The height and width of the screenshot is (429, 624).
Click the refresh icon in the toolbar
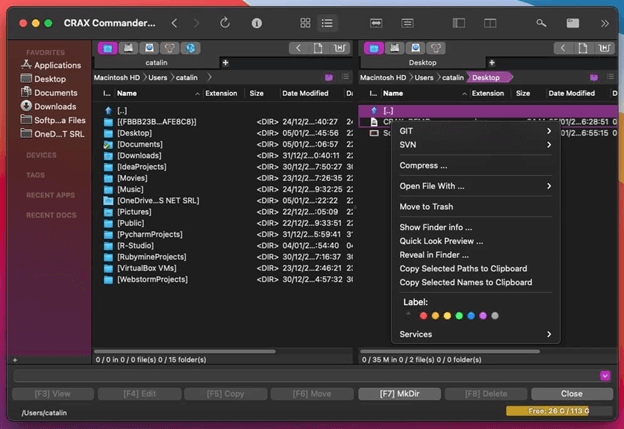(225, 22)
